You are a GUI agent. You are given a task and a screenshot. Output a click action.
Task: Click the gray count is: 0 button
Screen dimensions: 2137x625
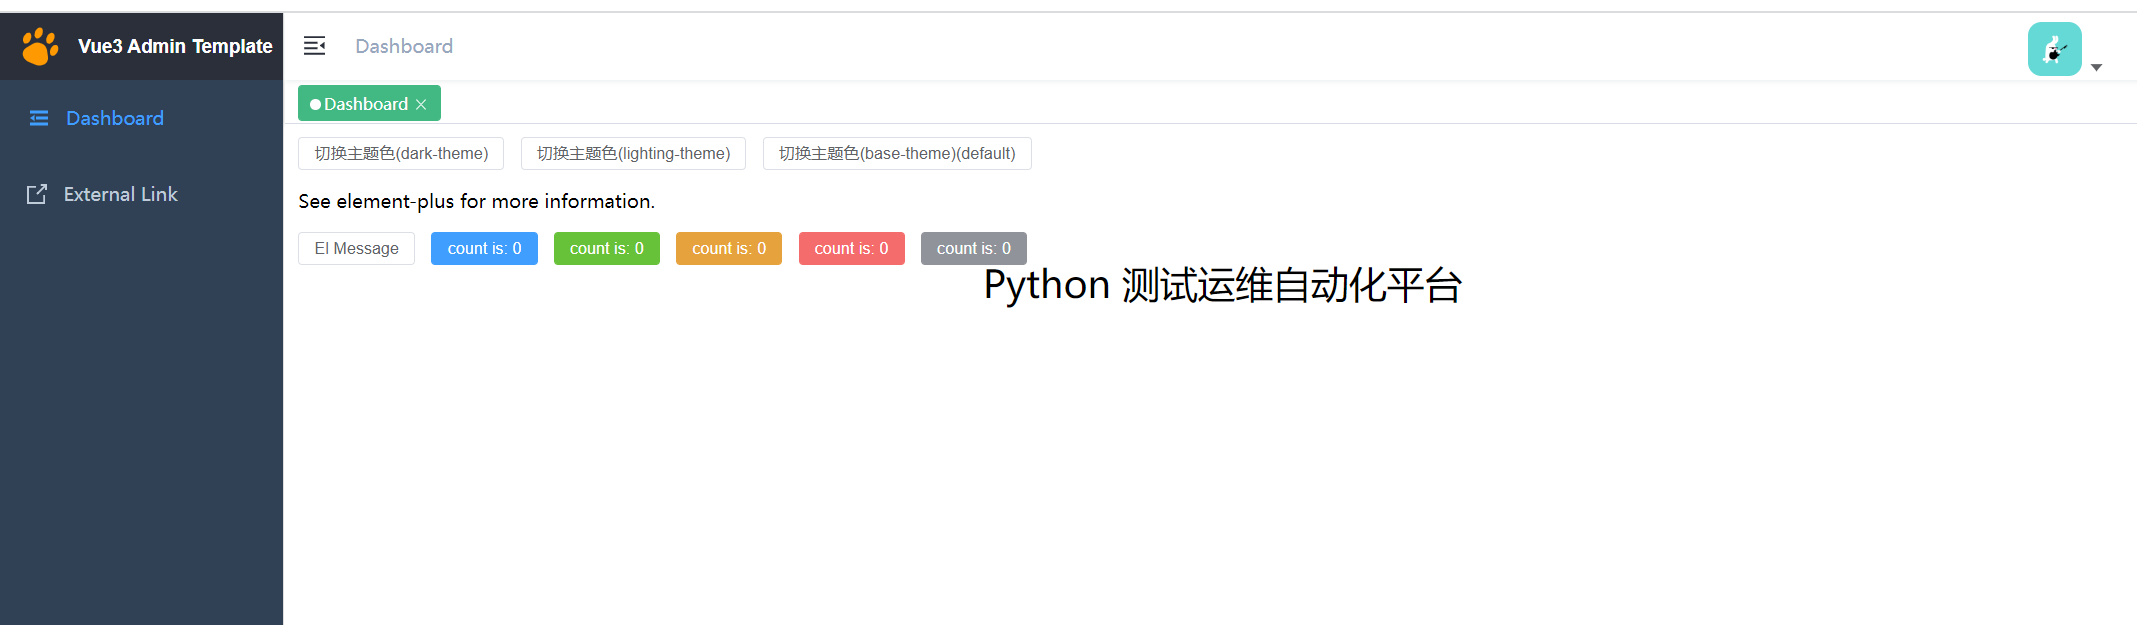[974, 248]
